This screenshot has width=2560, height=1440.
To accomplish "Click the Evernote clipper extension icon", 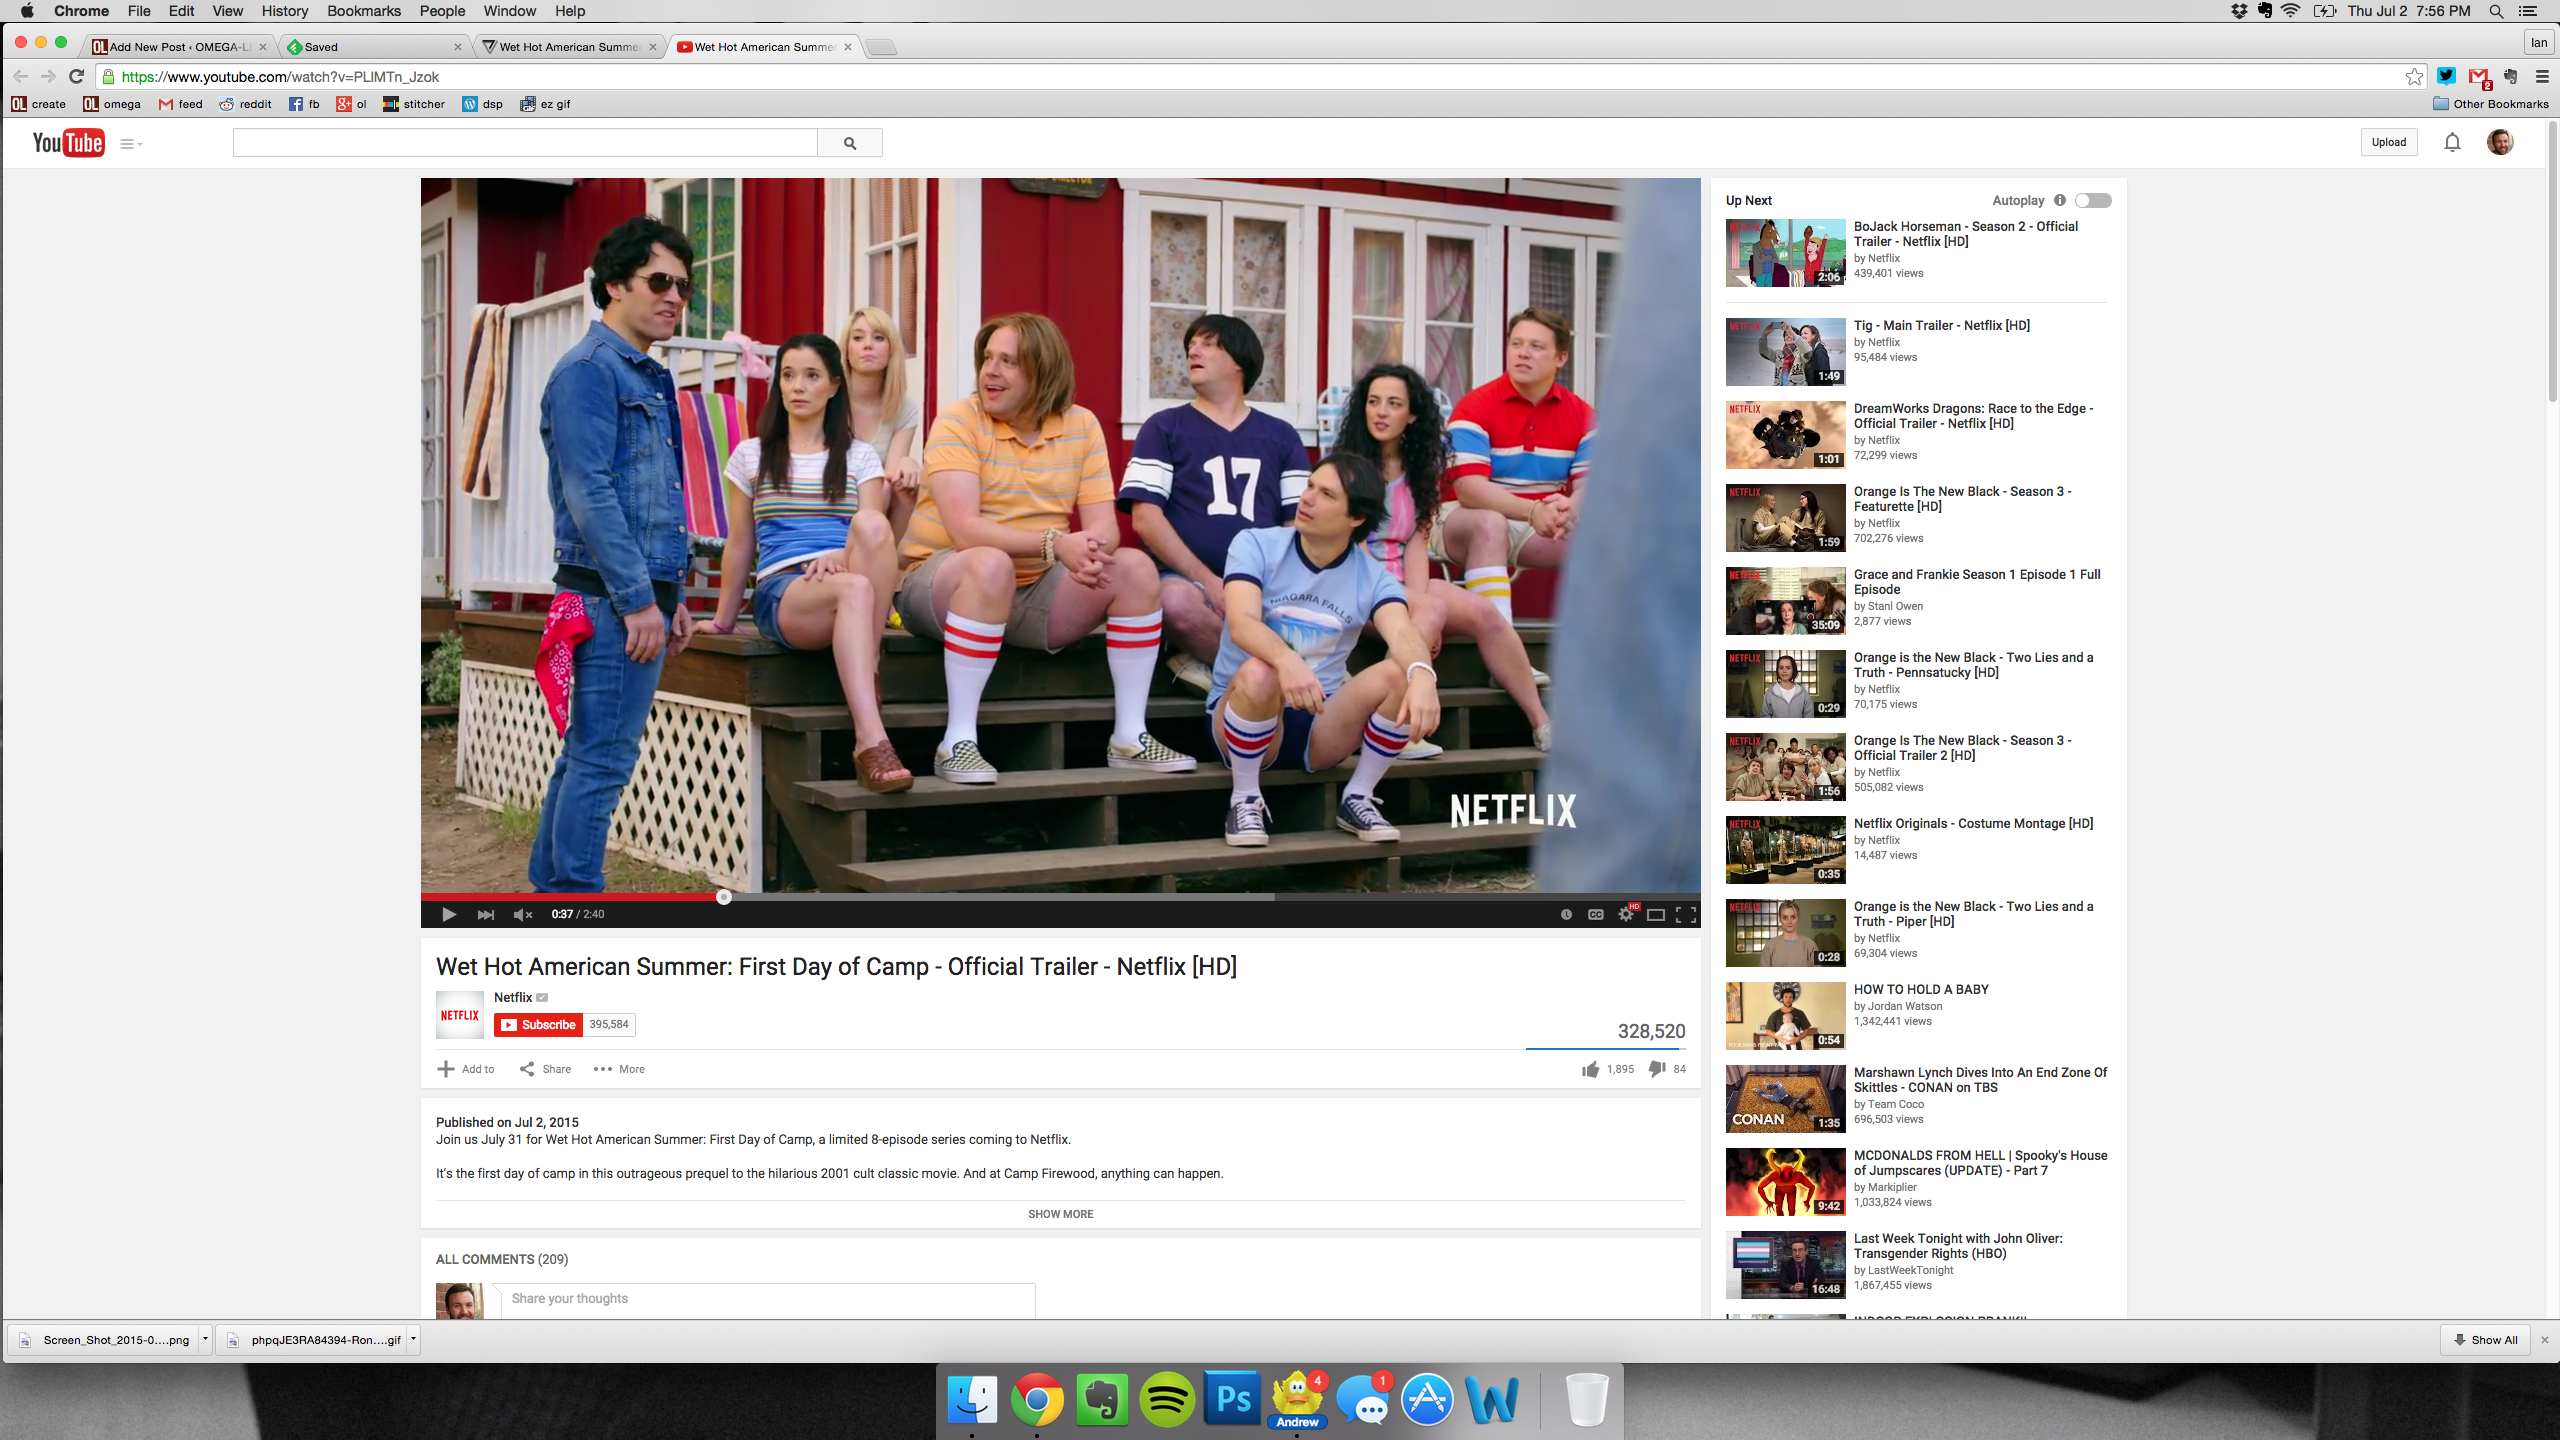I will click(2511, 76).
